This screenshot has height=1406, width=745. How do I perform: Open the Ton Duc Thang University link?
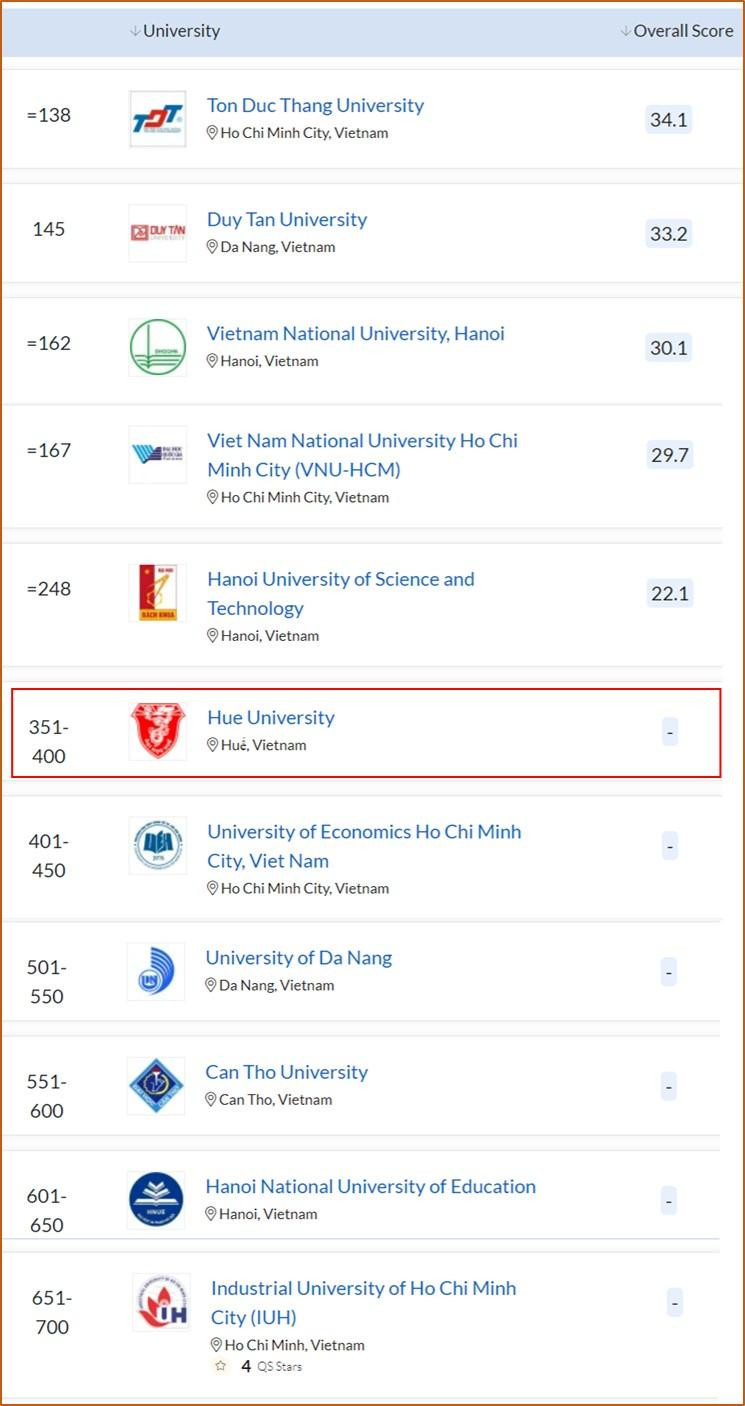tap(315, 105)
